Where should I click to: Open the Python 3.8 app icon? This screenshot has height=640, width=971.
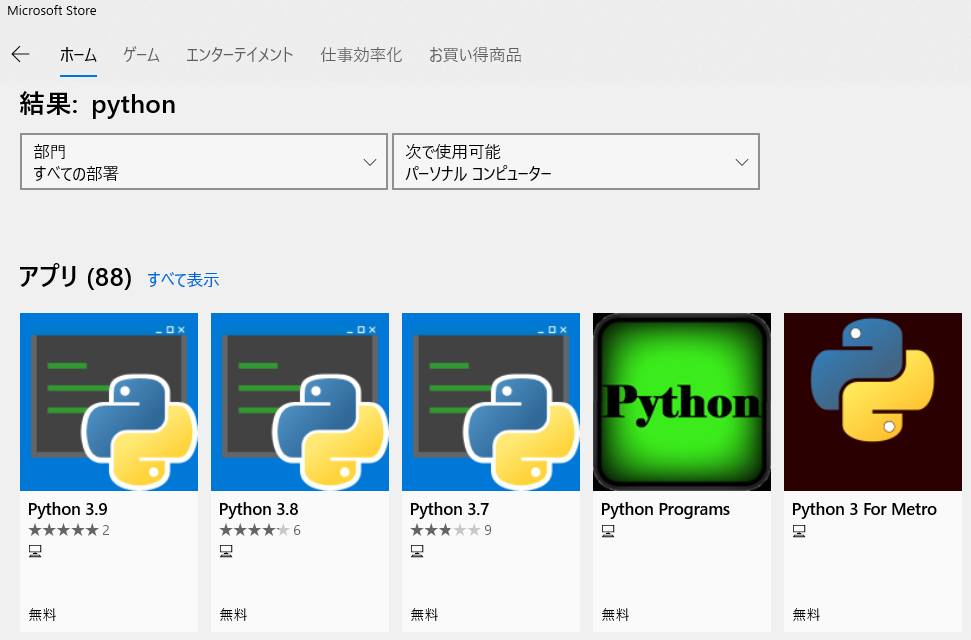click(x=300, y=402)
